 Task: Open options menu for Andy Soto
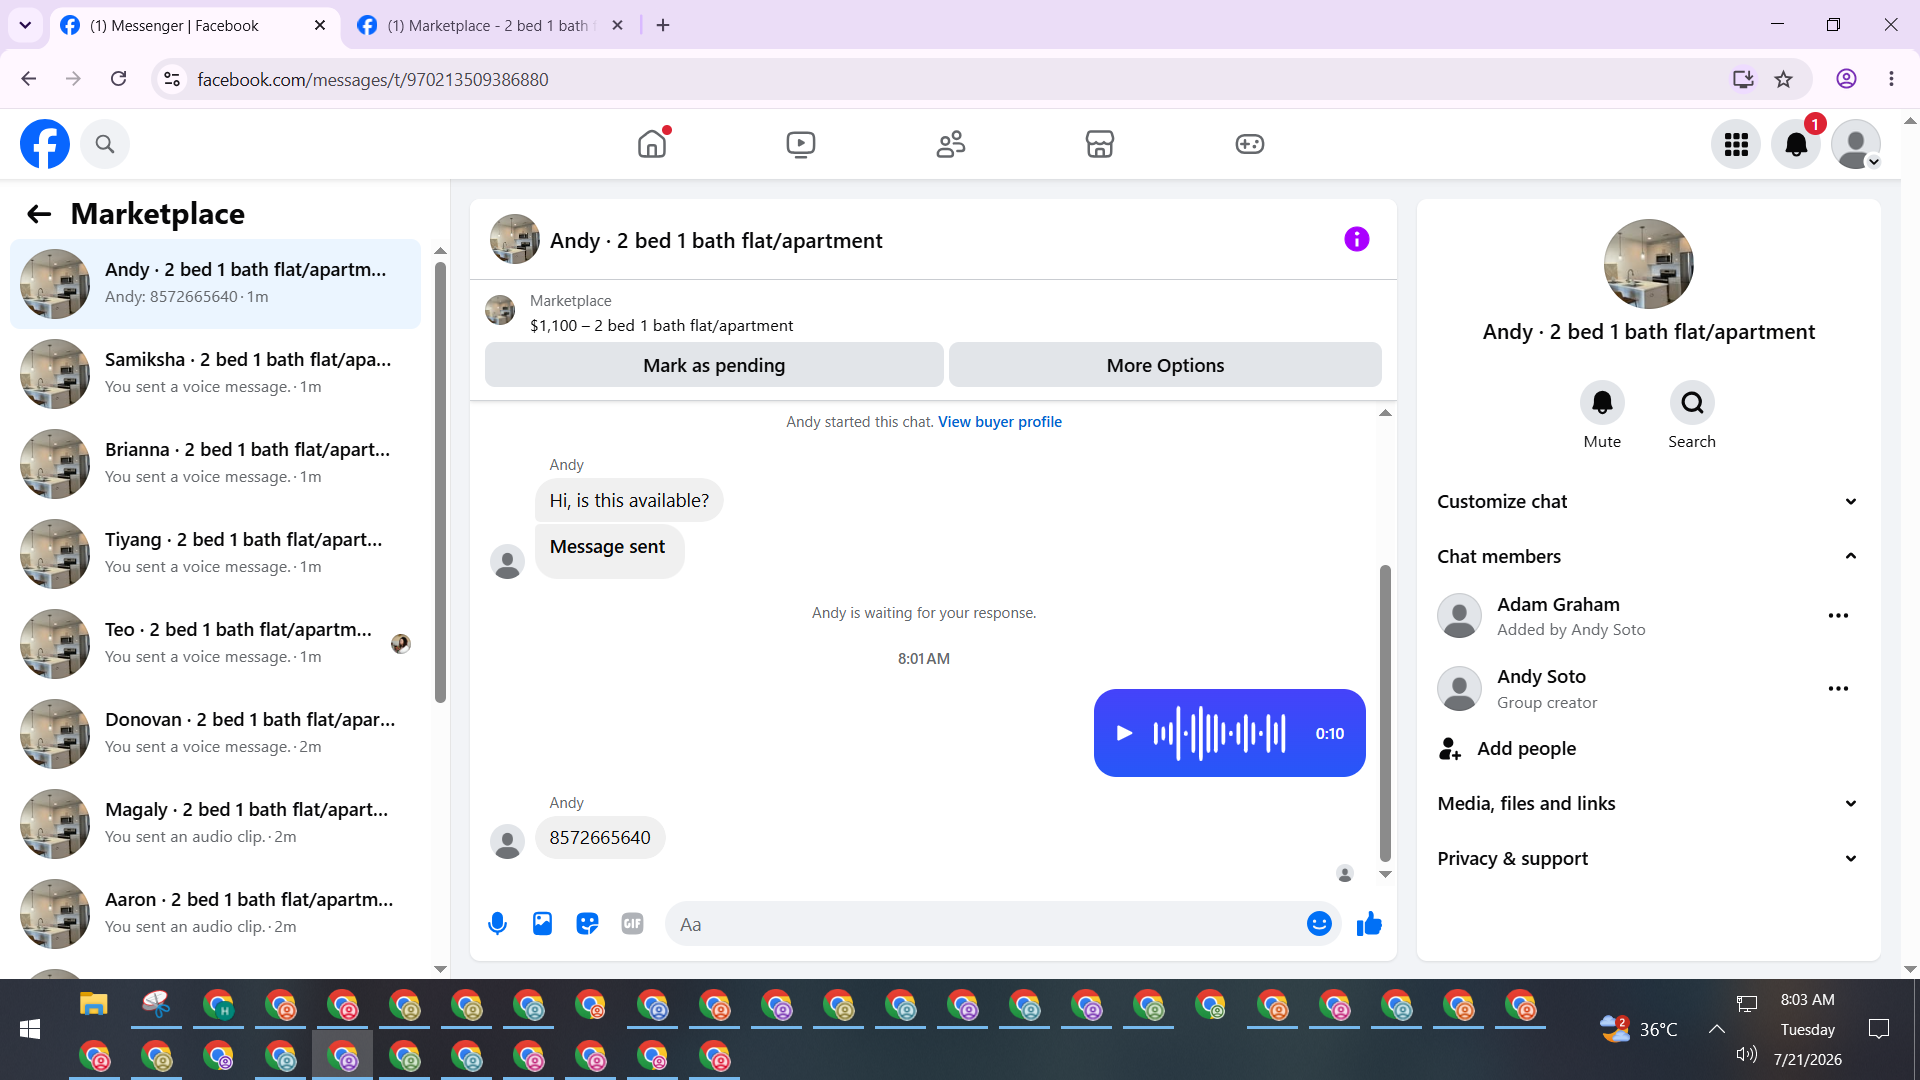1838,689
